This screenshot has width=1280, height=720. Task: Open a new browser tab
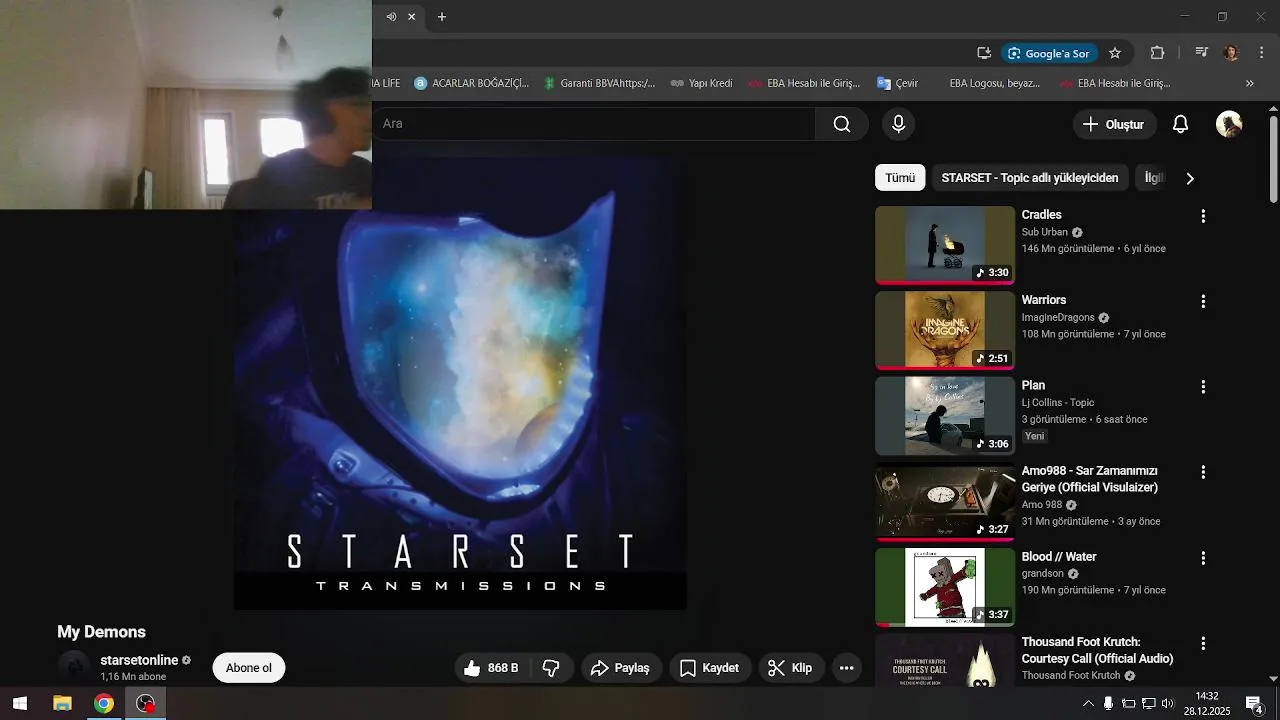[x=442, y=17]
